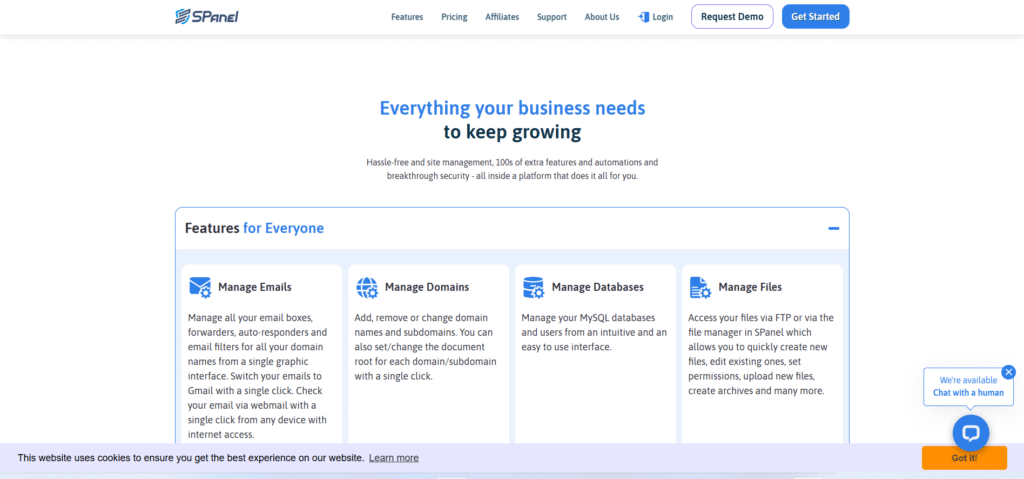Open the Affiliates page
Image resolution: width=1024 pixels, height=479 pixels.
click(502, 17)
